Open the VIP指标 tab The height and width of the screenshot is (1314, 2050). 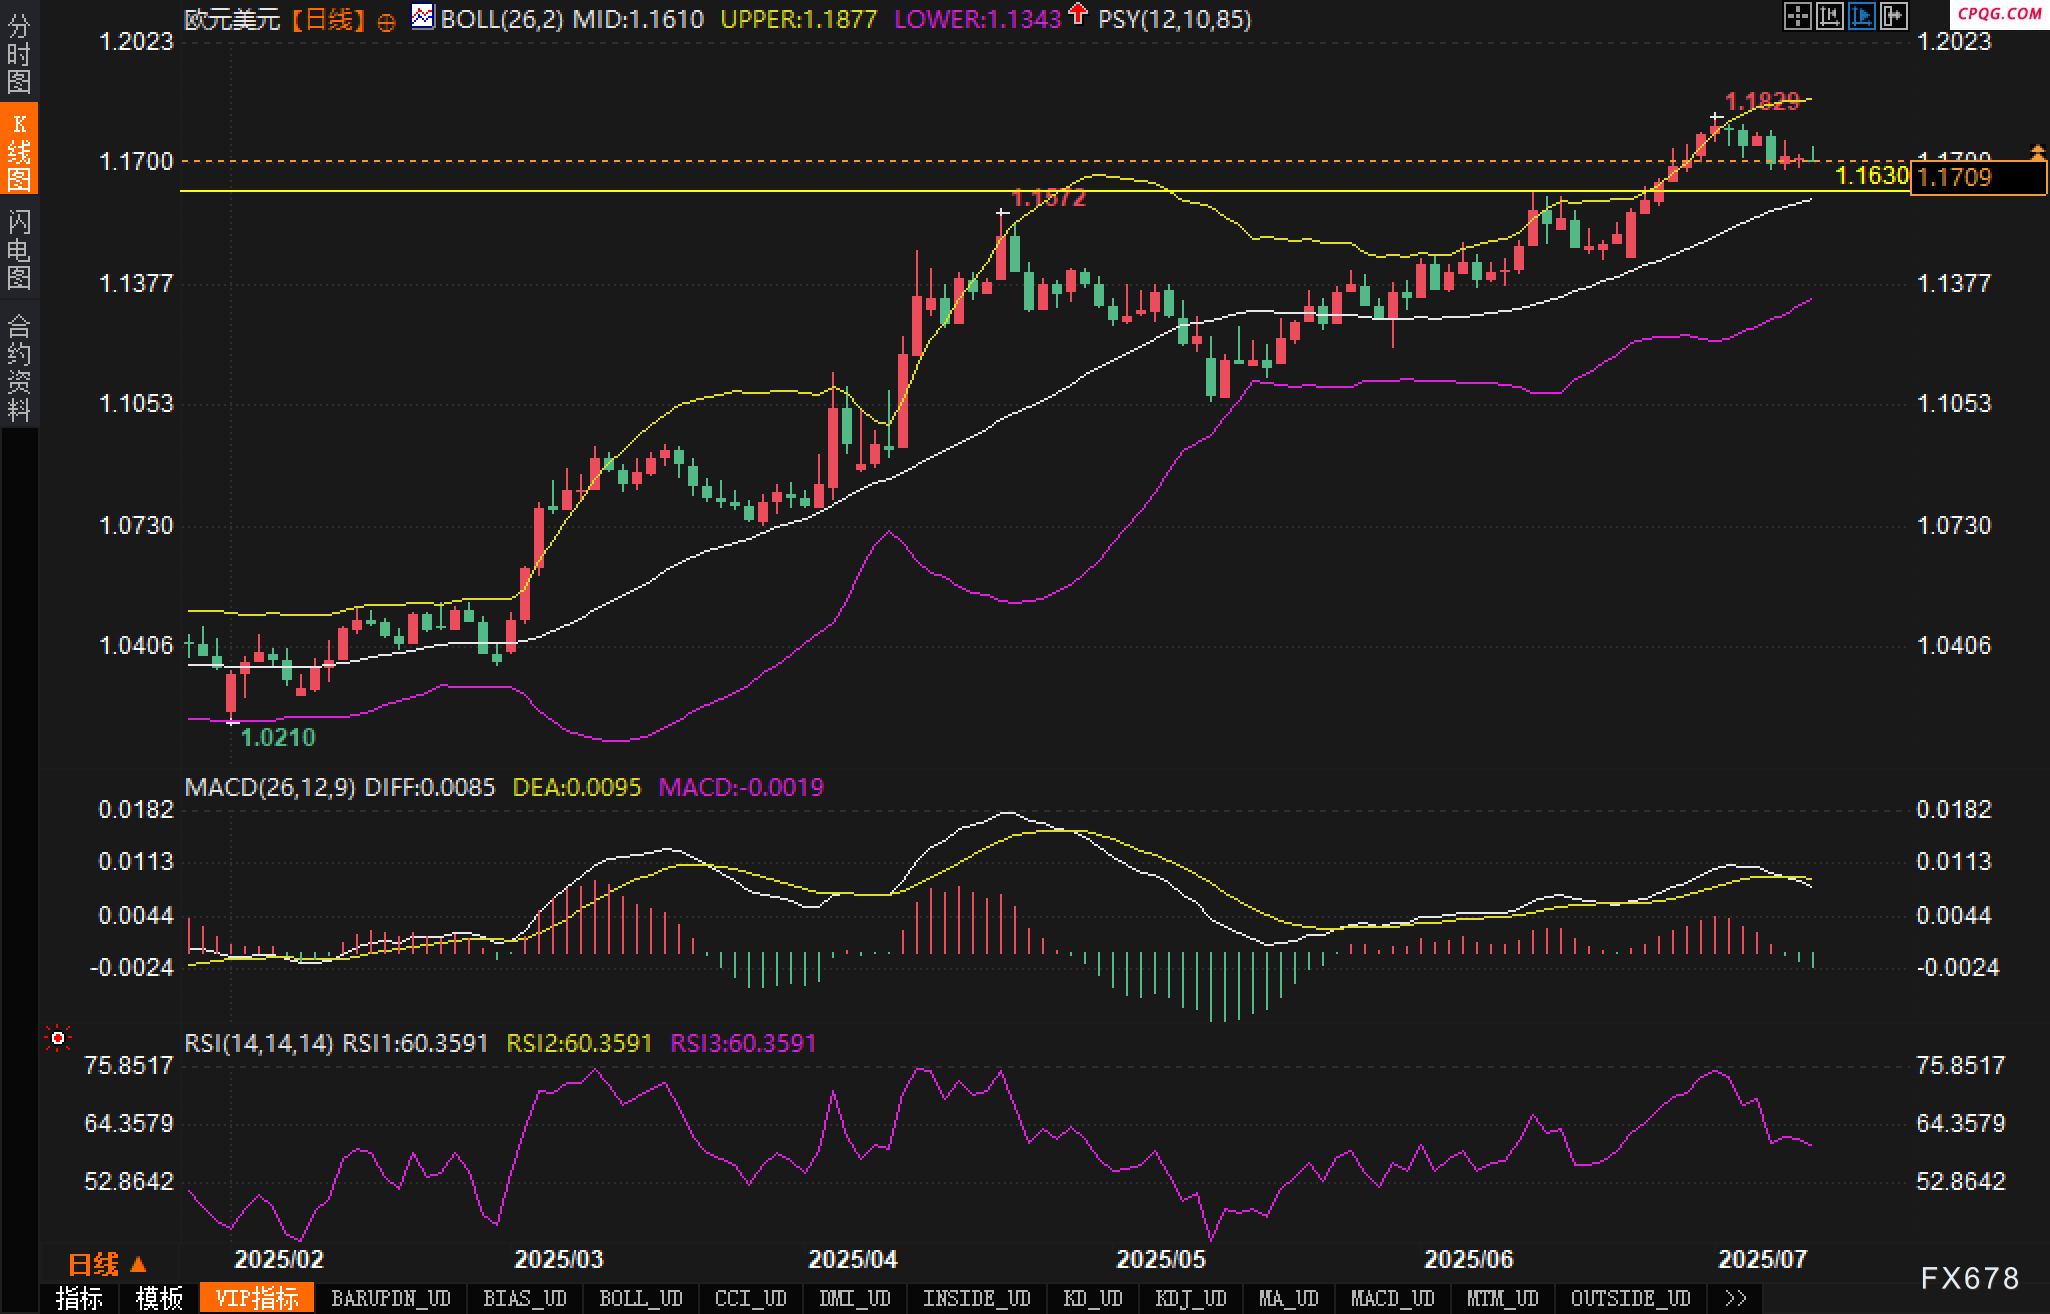[257, 1298]
